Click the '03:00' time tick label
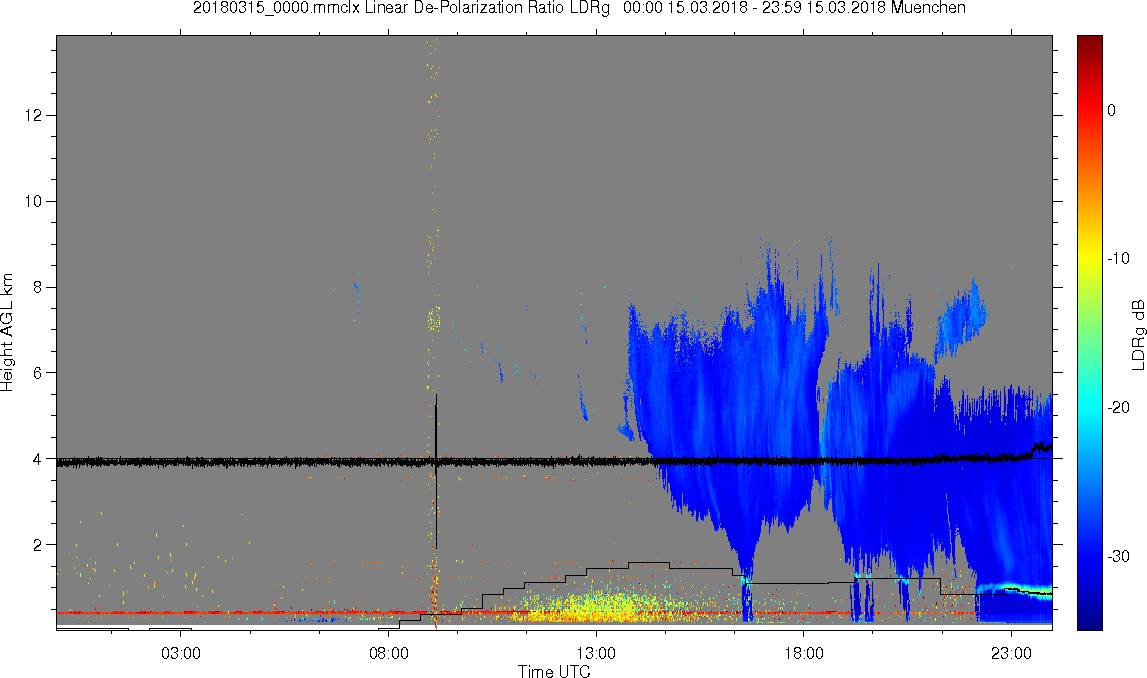 tap(181, 653)
